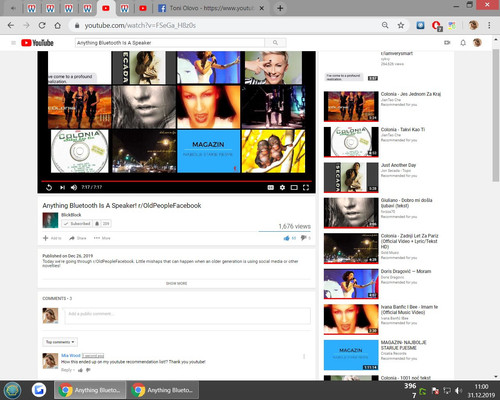Viewport: 500px width, 400px height.
Task: Open YouTube hamburger guide menu
Action: (x=13, y=43)
